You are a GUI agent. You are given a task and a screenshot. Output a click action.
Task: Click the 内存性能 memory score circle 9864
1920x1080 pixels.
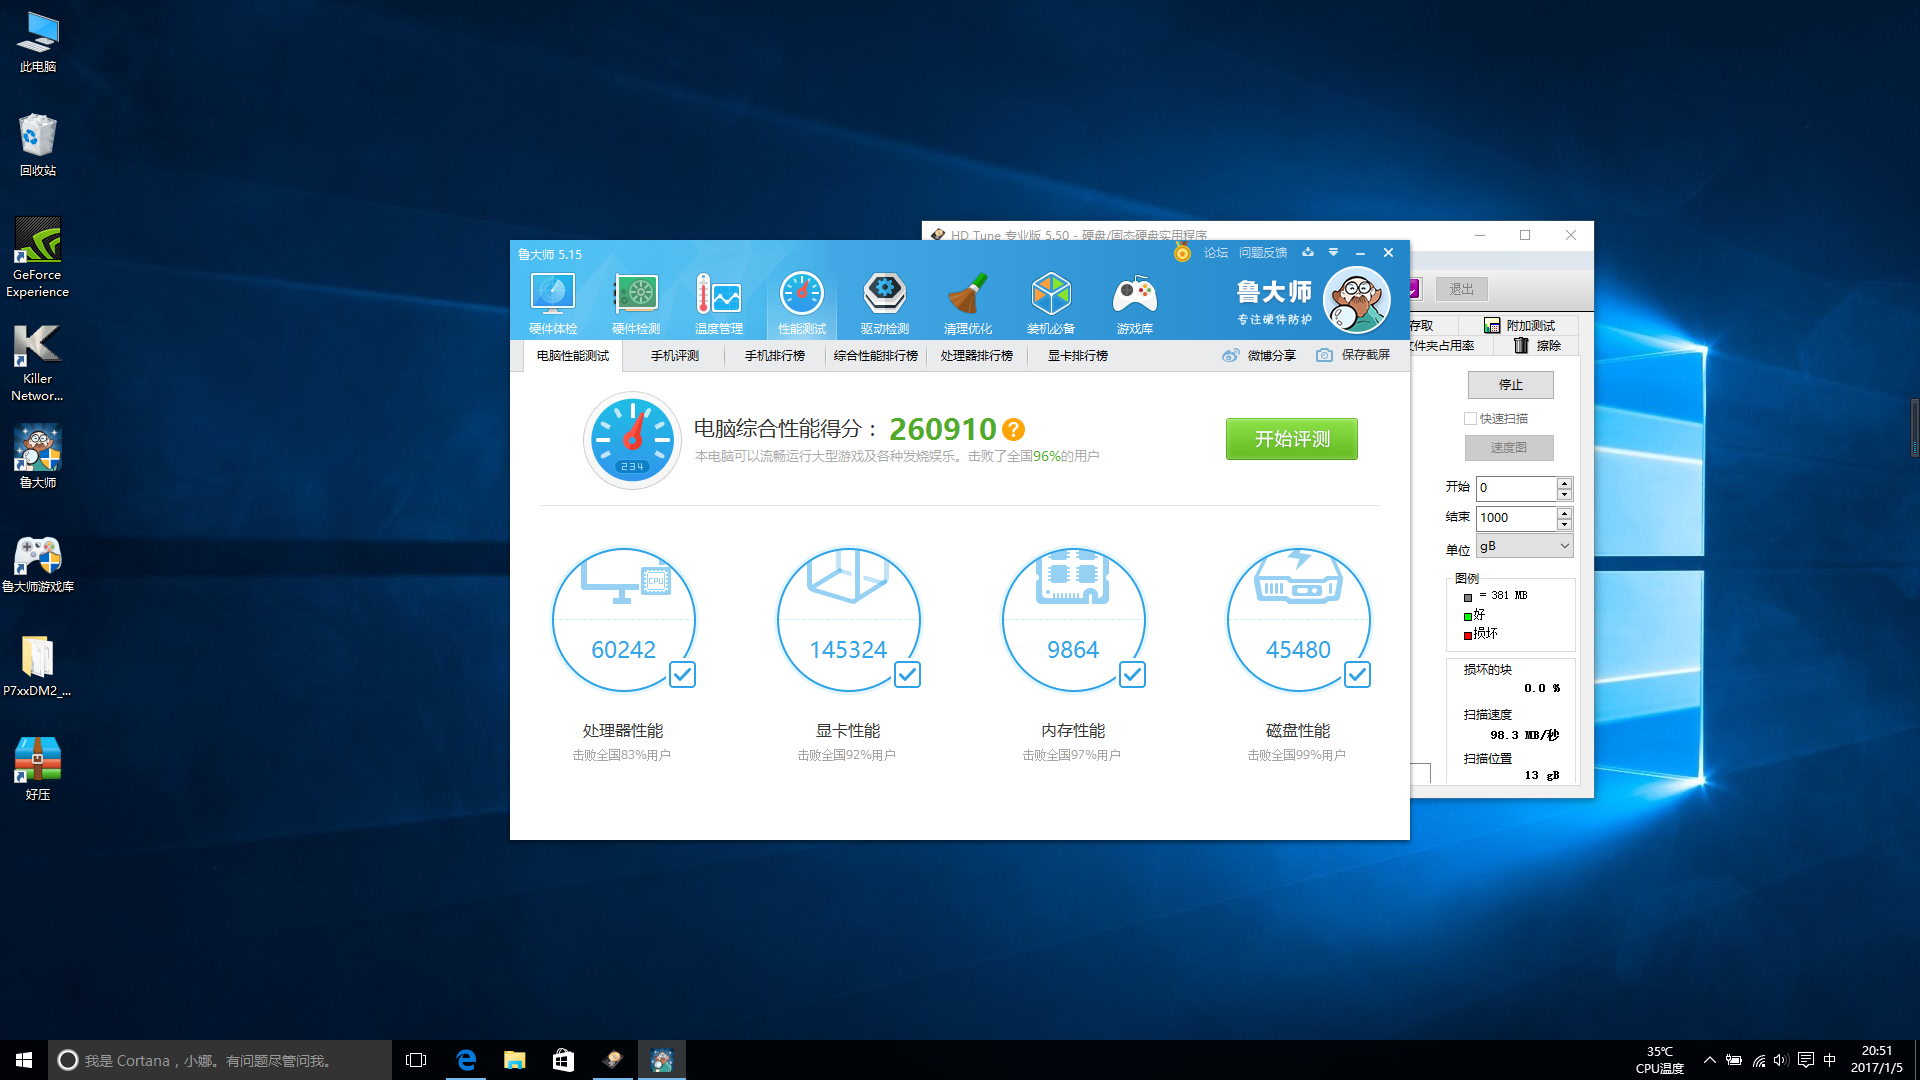click(1073, 620)
